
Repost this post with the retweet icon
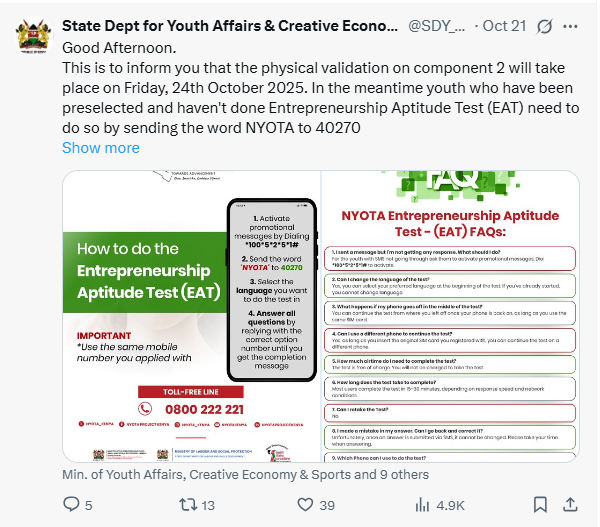[x=186, y=505]
